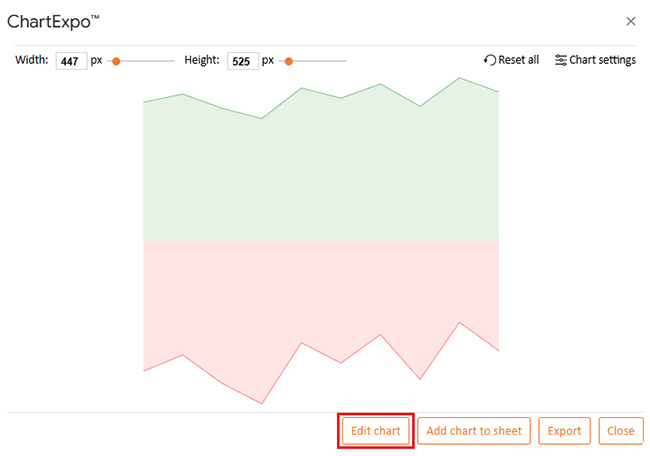Open Chart settings via its text label
Viewport: 650px width, 456px height.
(602, 60)
